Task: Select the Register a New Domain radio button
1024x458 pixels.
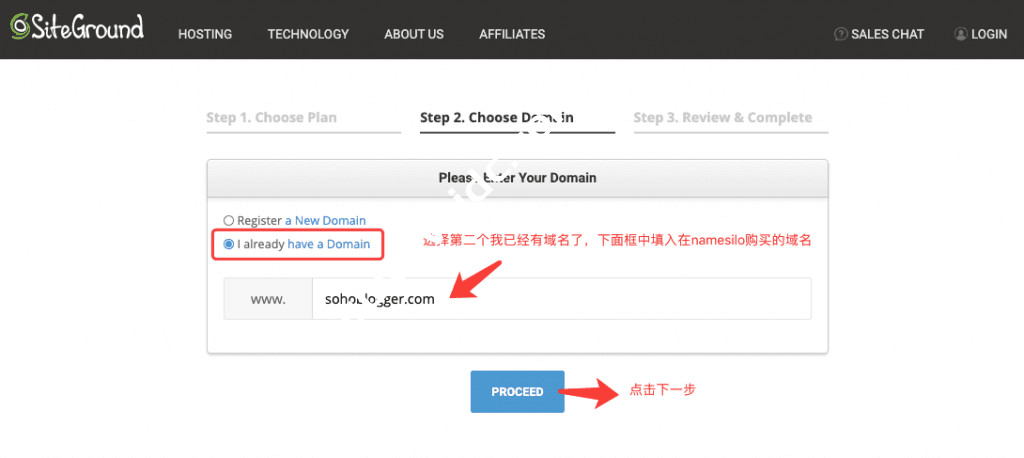Action: coord(229,221)
